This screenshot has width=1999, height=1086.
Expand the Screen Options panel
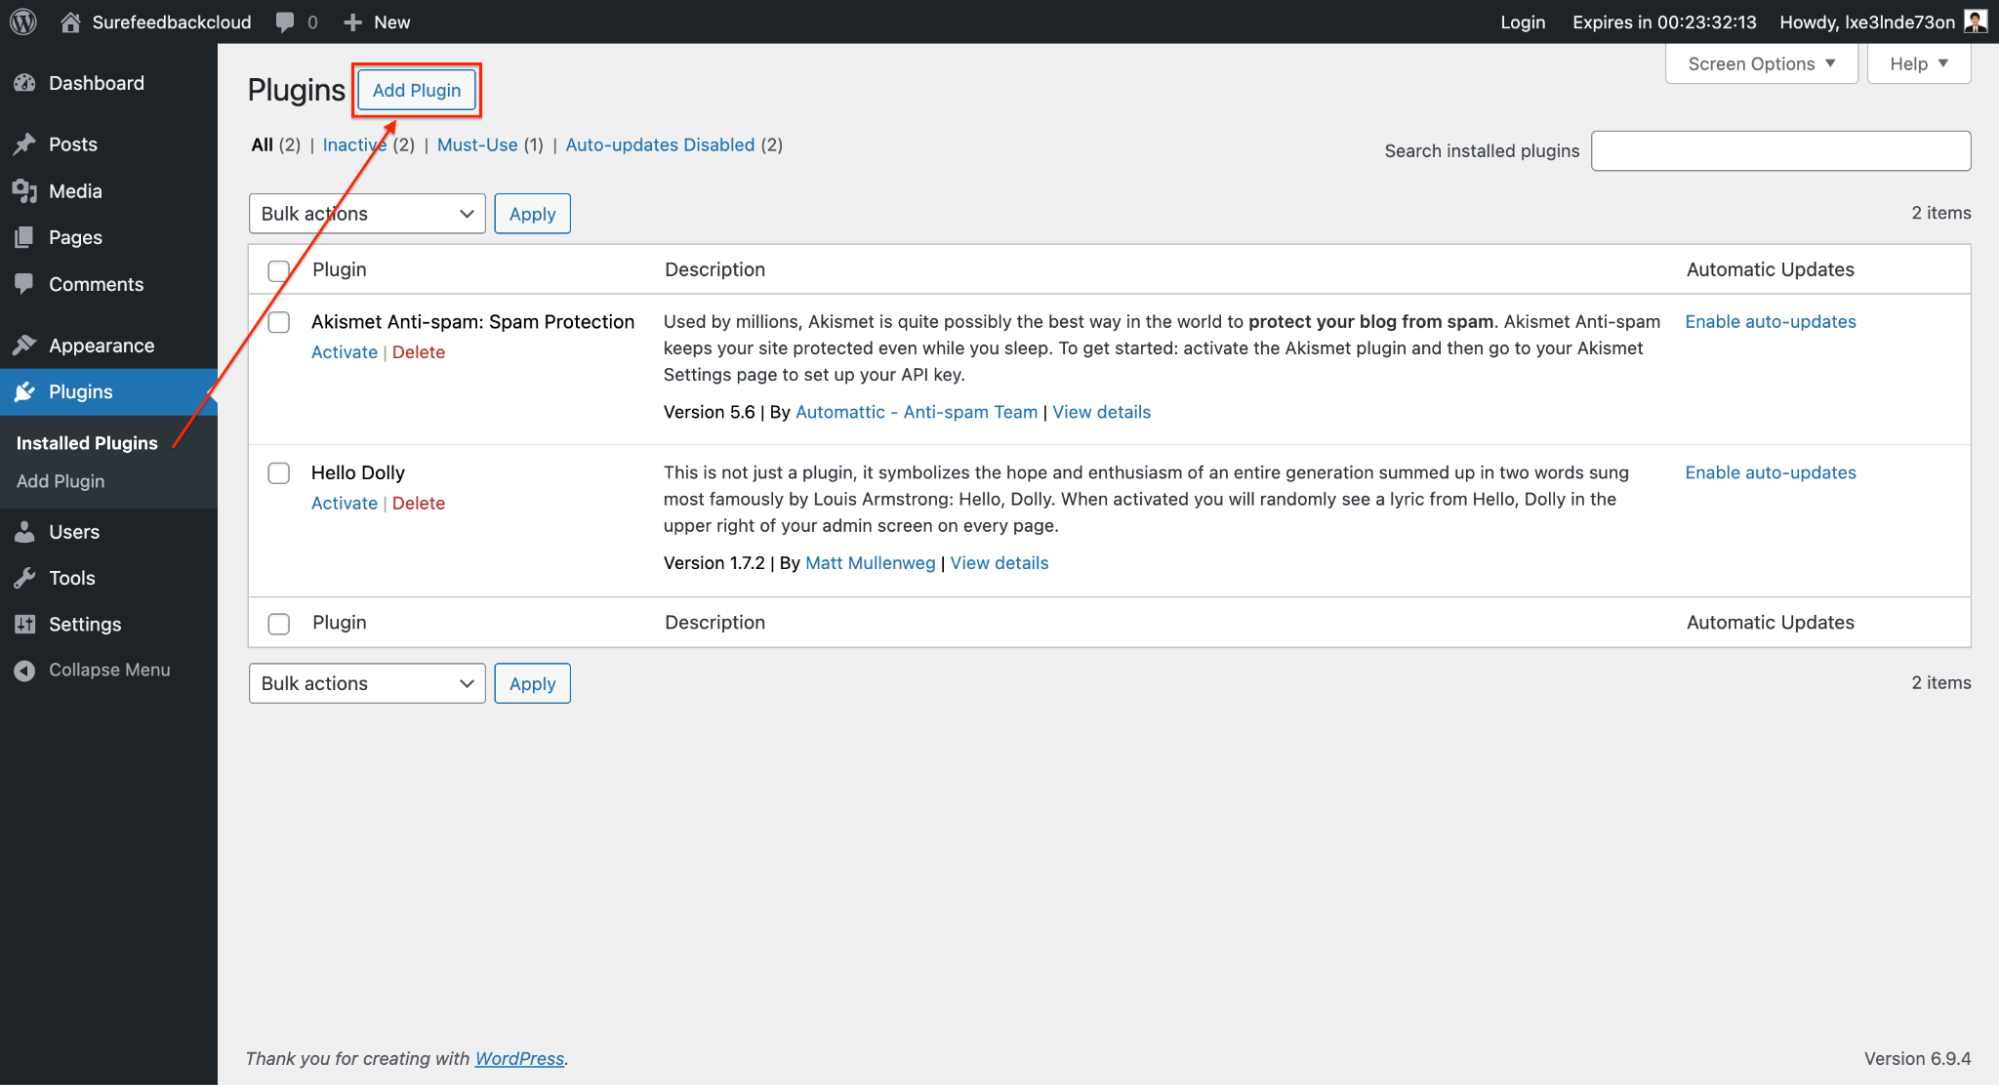pyautogui.click(x=1760, y=64)
